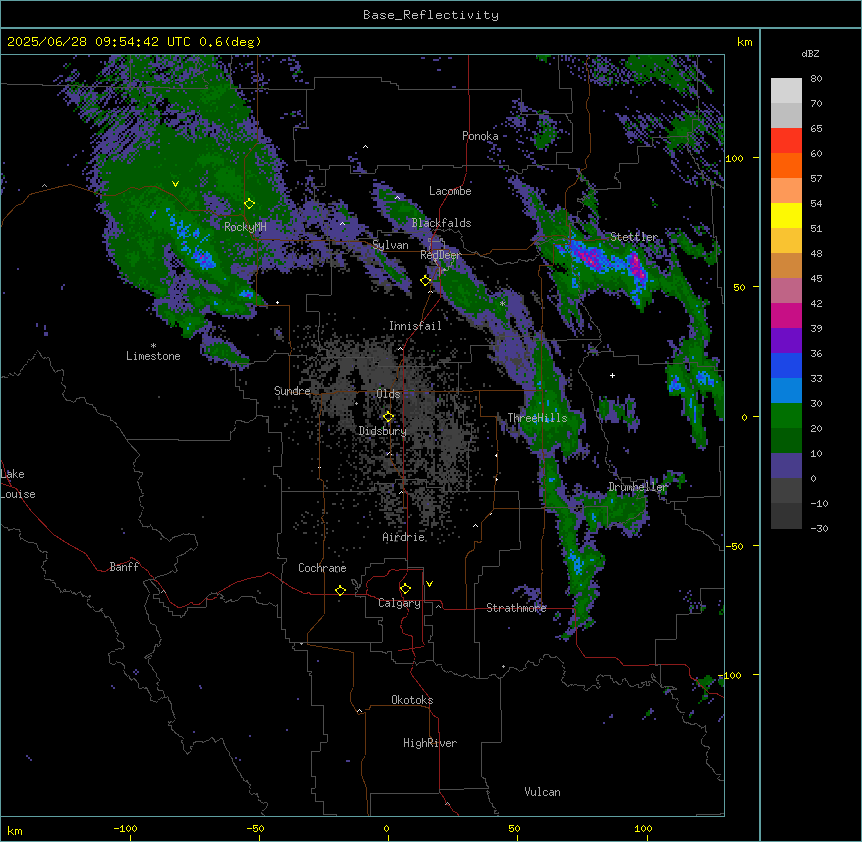Click the 57 value in the dBZ legend

(x=816, y=179)
